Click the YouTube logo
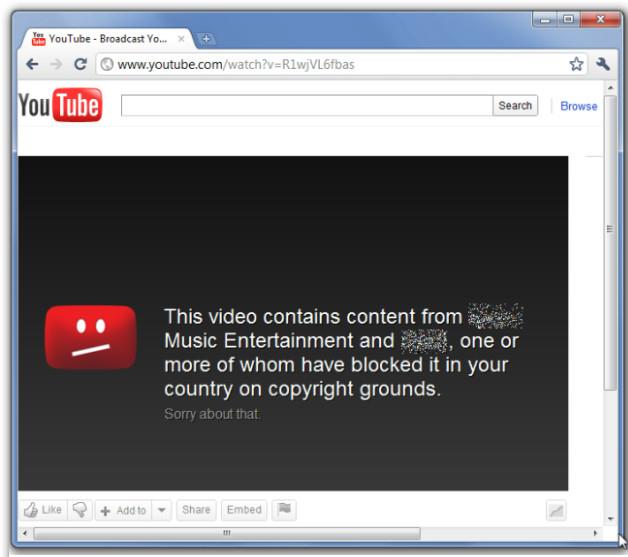 click(x=60, y=105)
